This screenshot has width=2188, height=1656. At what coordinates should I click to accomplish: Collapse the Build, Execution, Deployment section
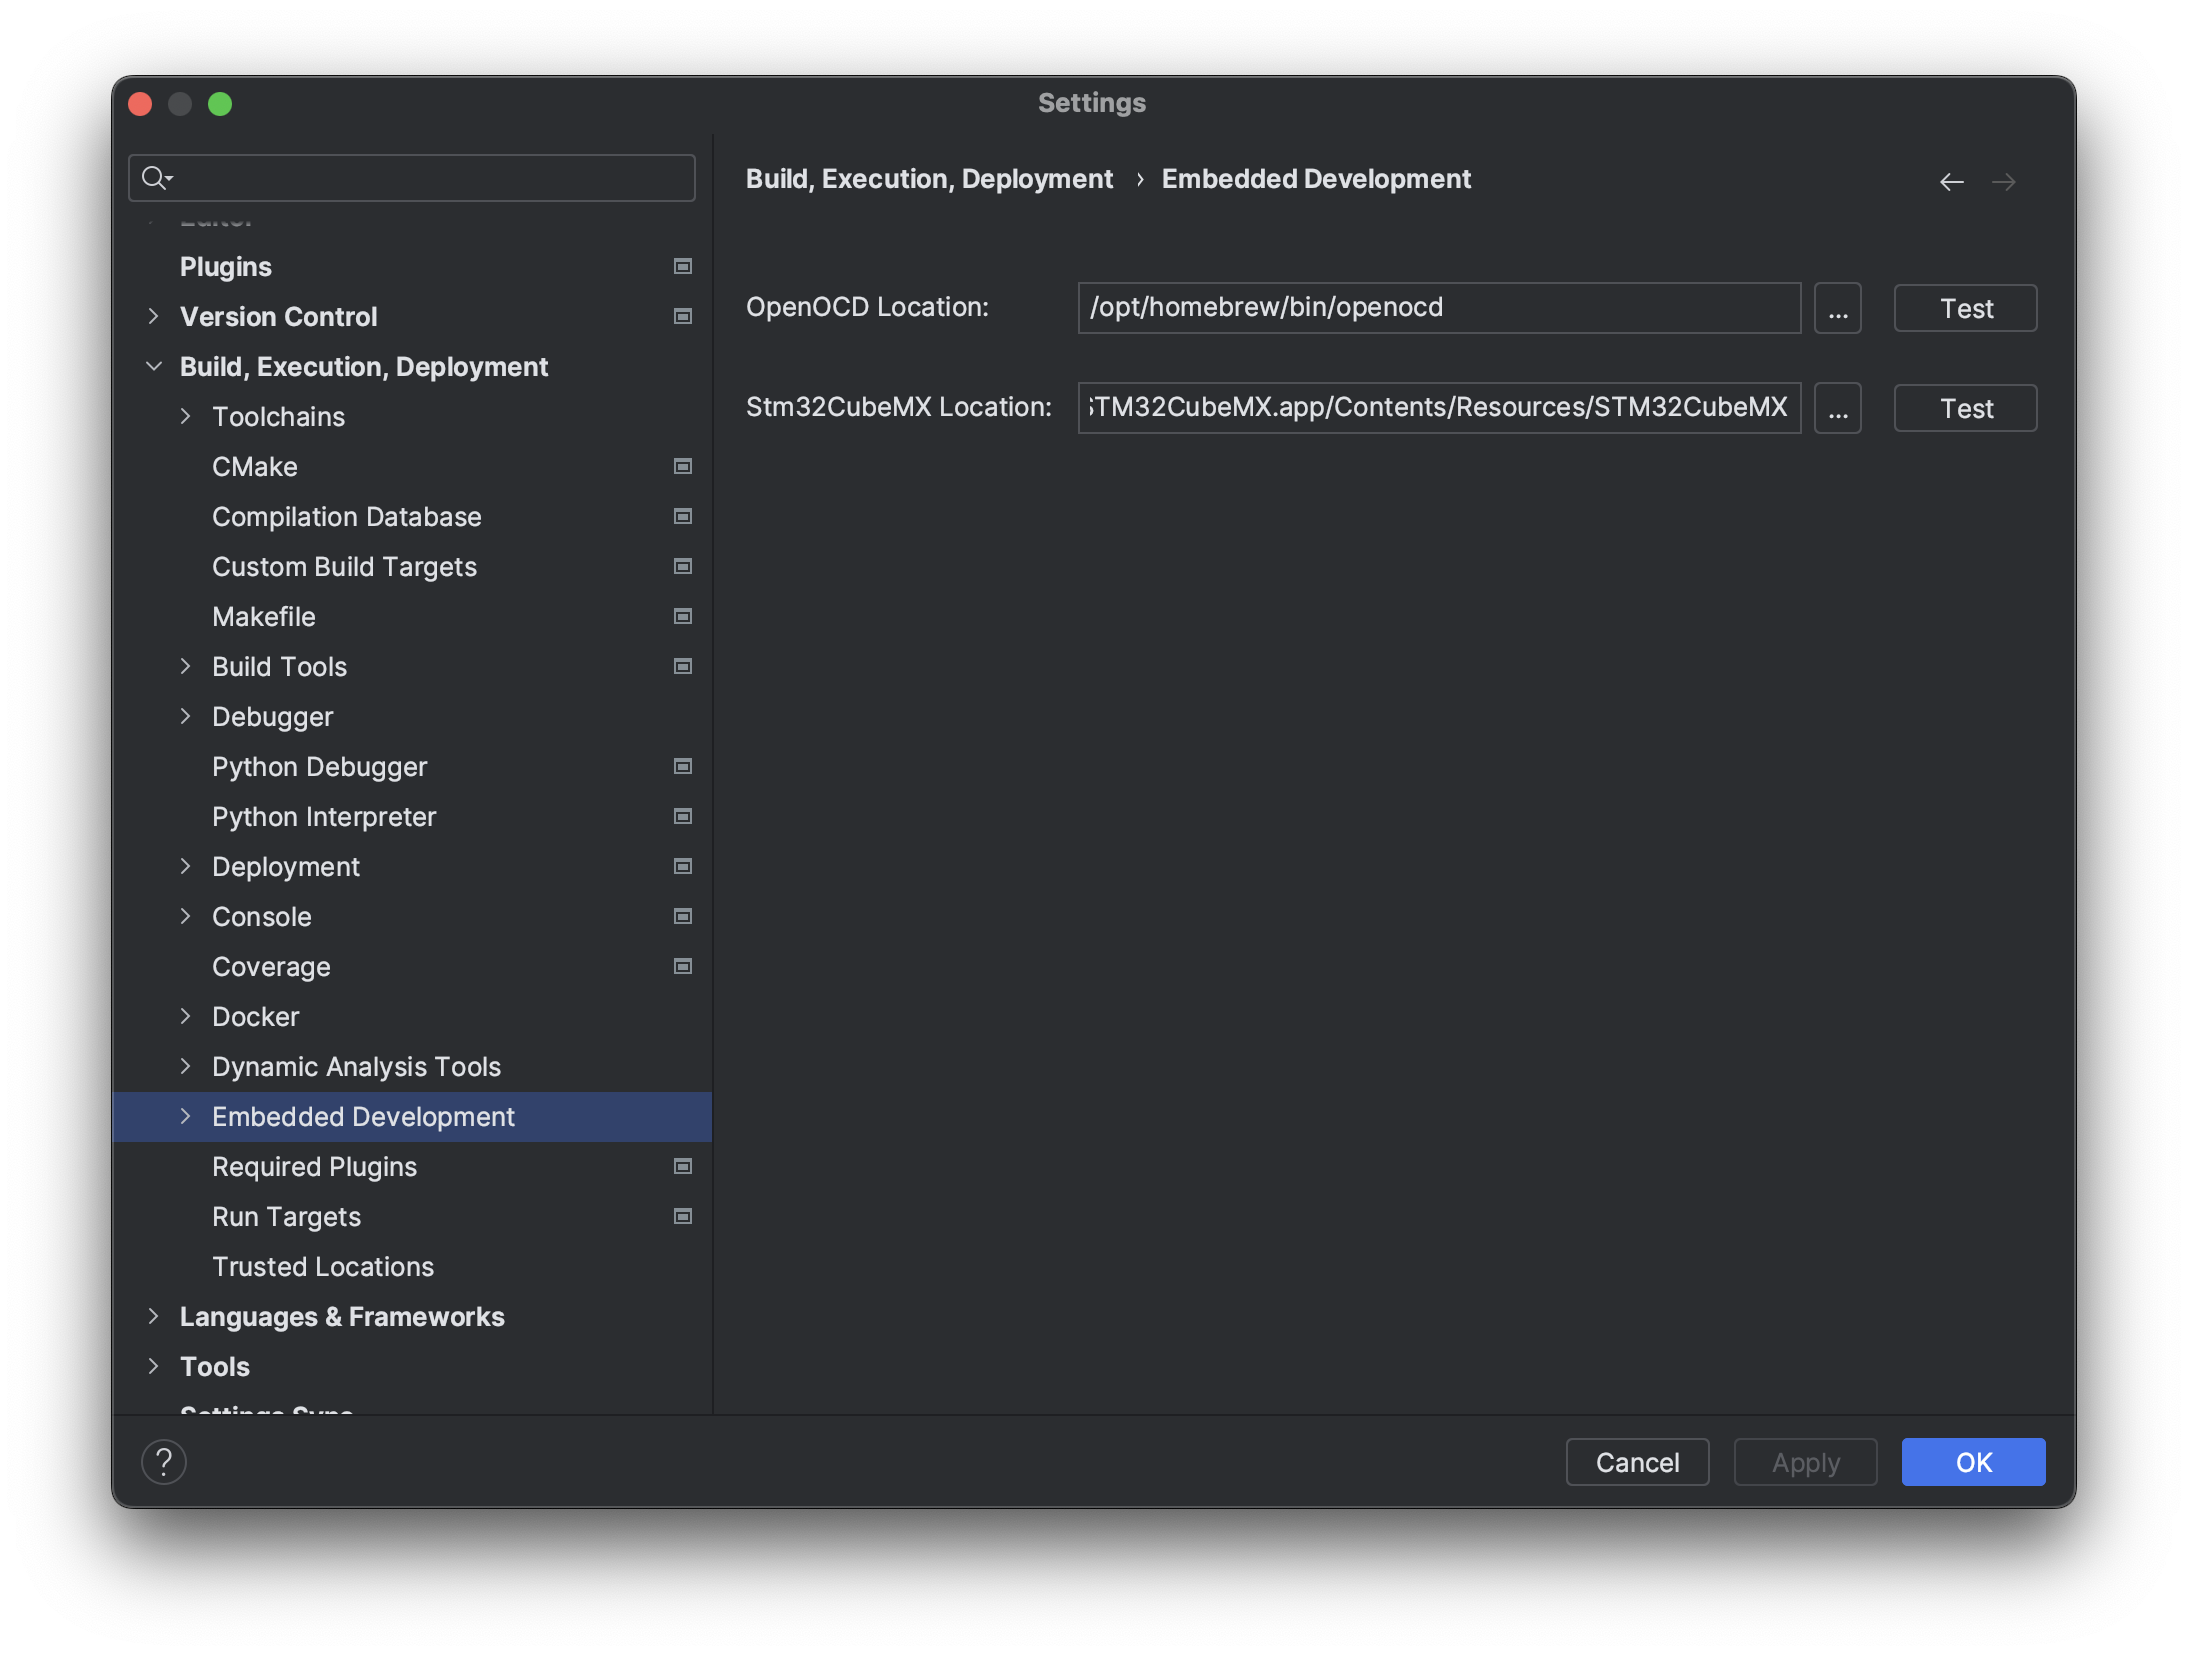coord(155,366)
